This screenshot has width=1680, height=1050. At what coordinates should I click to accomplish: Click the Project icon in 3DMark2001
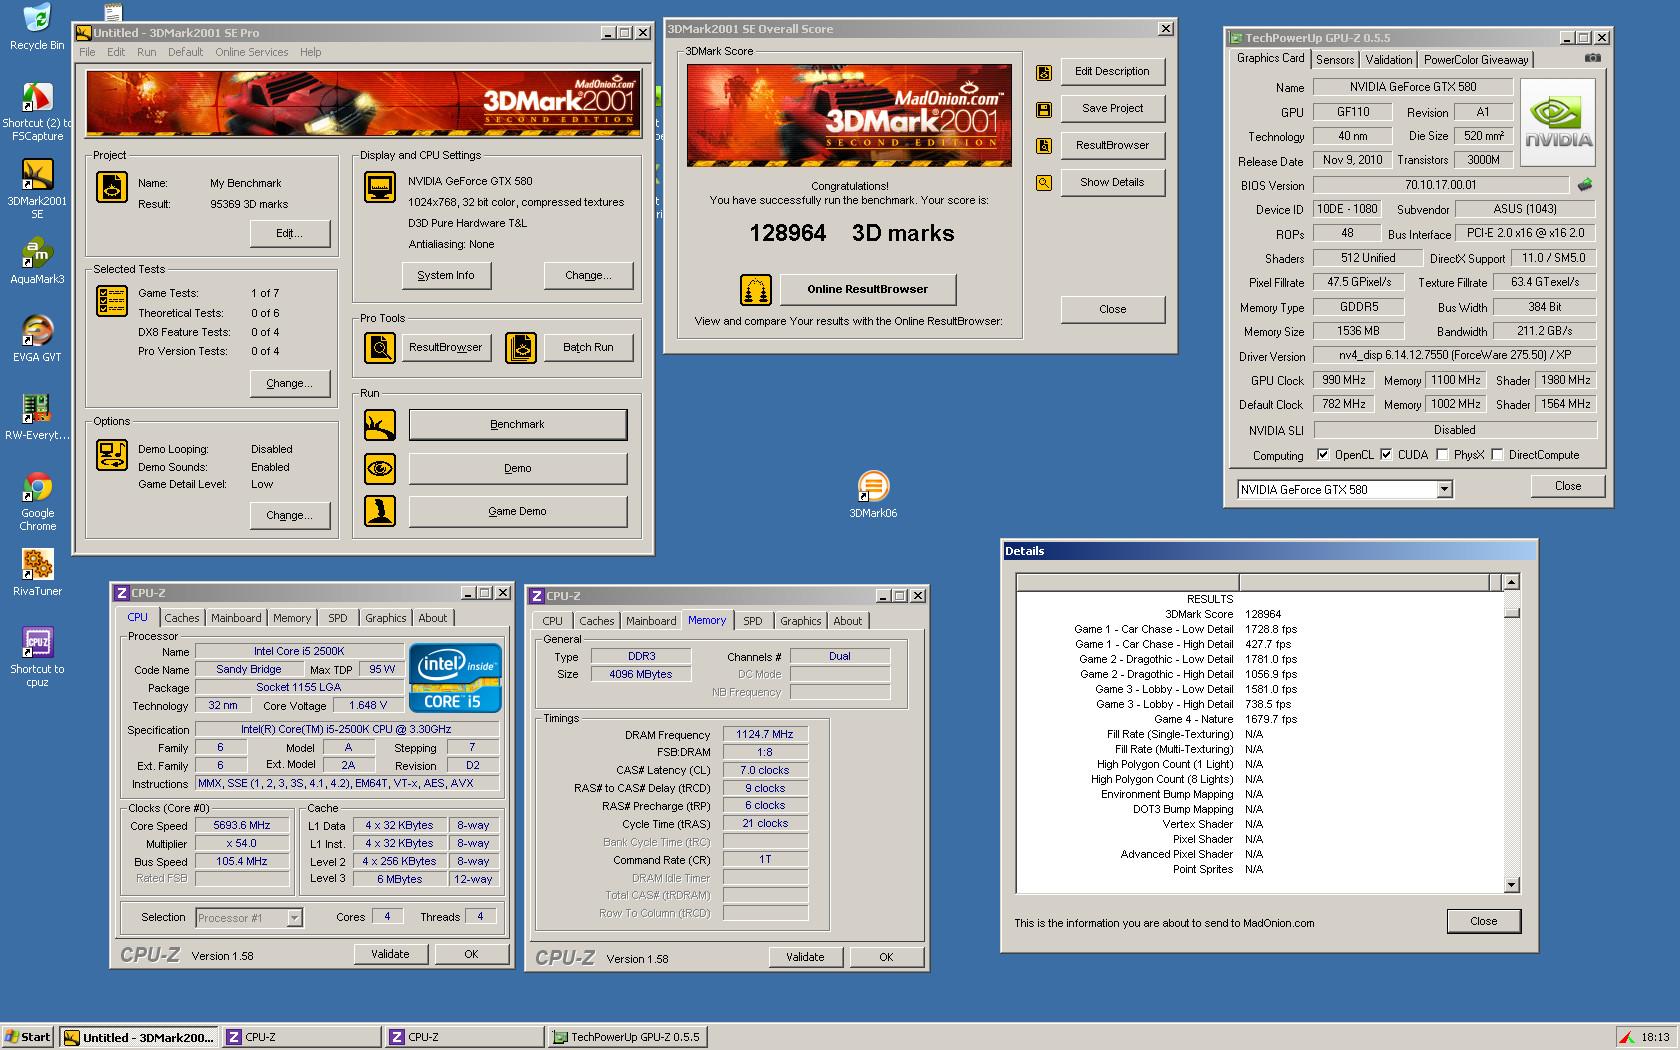[x=111, y=187]
